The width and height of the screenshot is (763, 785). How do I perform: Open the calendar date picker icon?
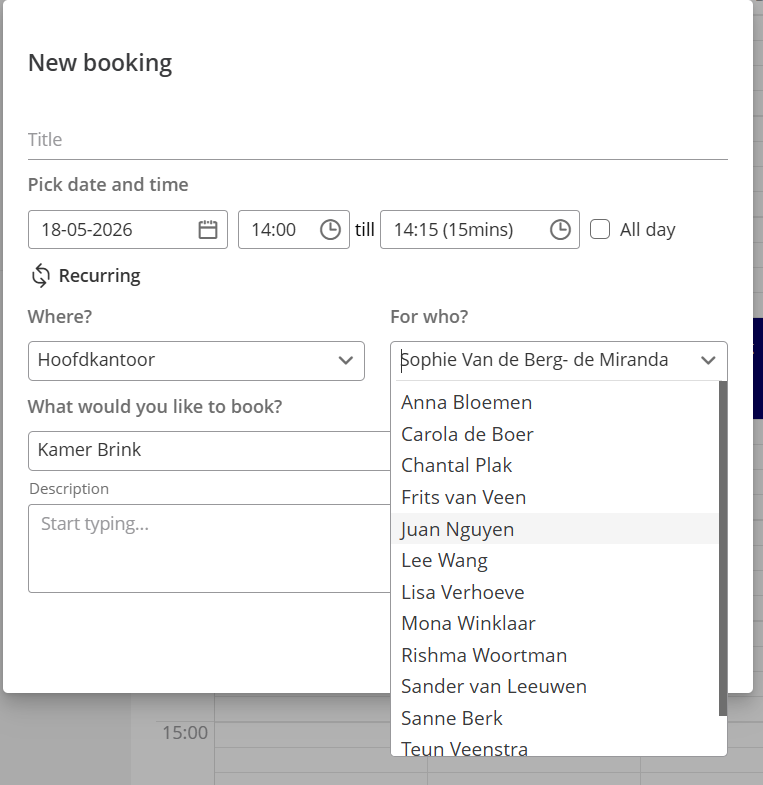click(208, 230)
